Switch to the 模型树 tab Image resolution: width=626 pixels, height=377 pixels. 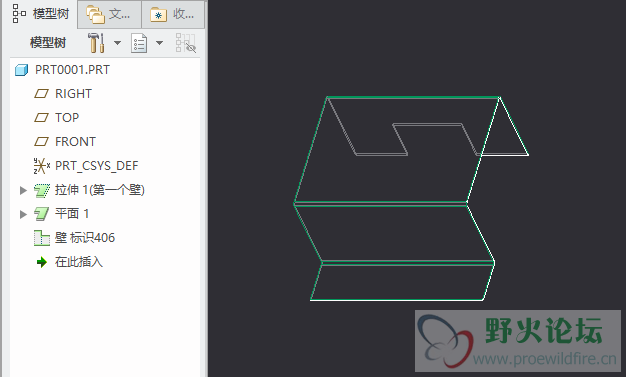tap(41, 14)
